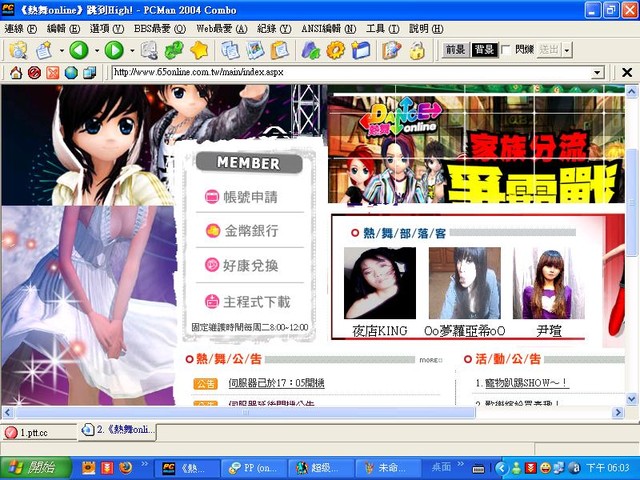This screenshot has height=480, width=640.
Task: Click the yellow favorites star icon
Action: point(199,51)
